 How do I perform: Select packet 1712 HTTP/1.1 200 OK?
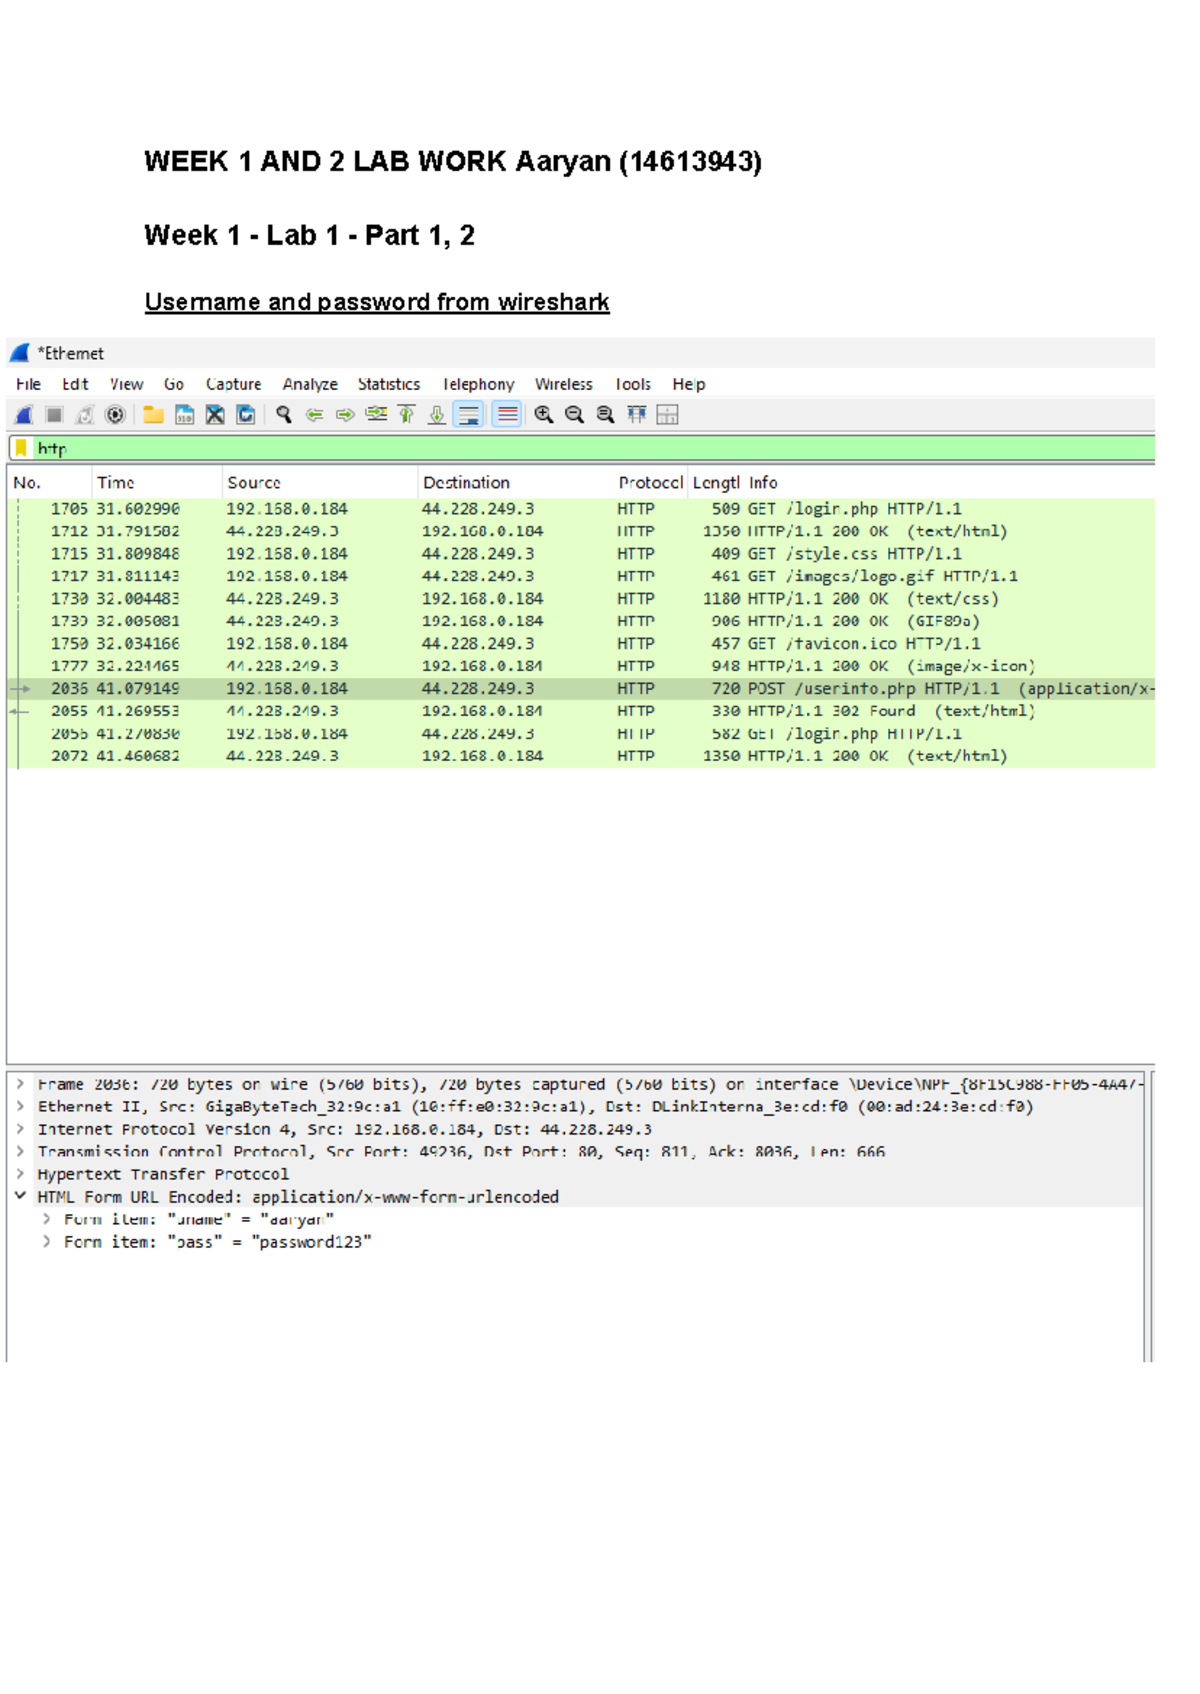click(x=581, y=531)
